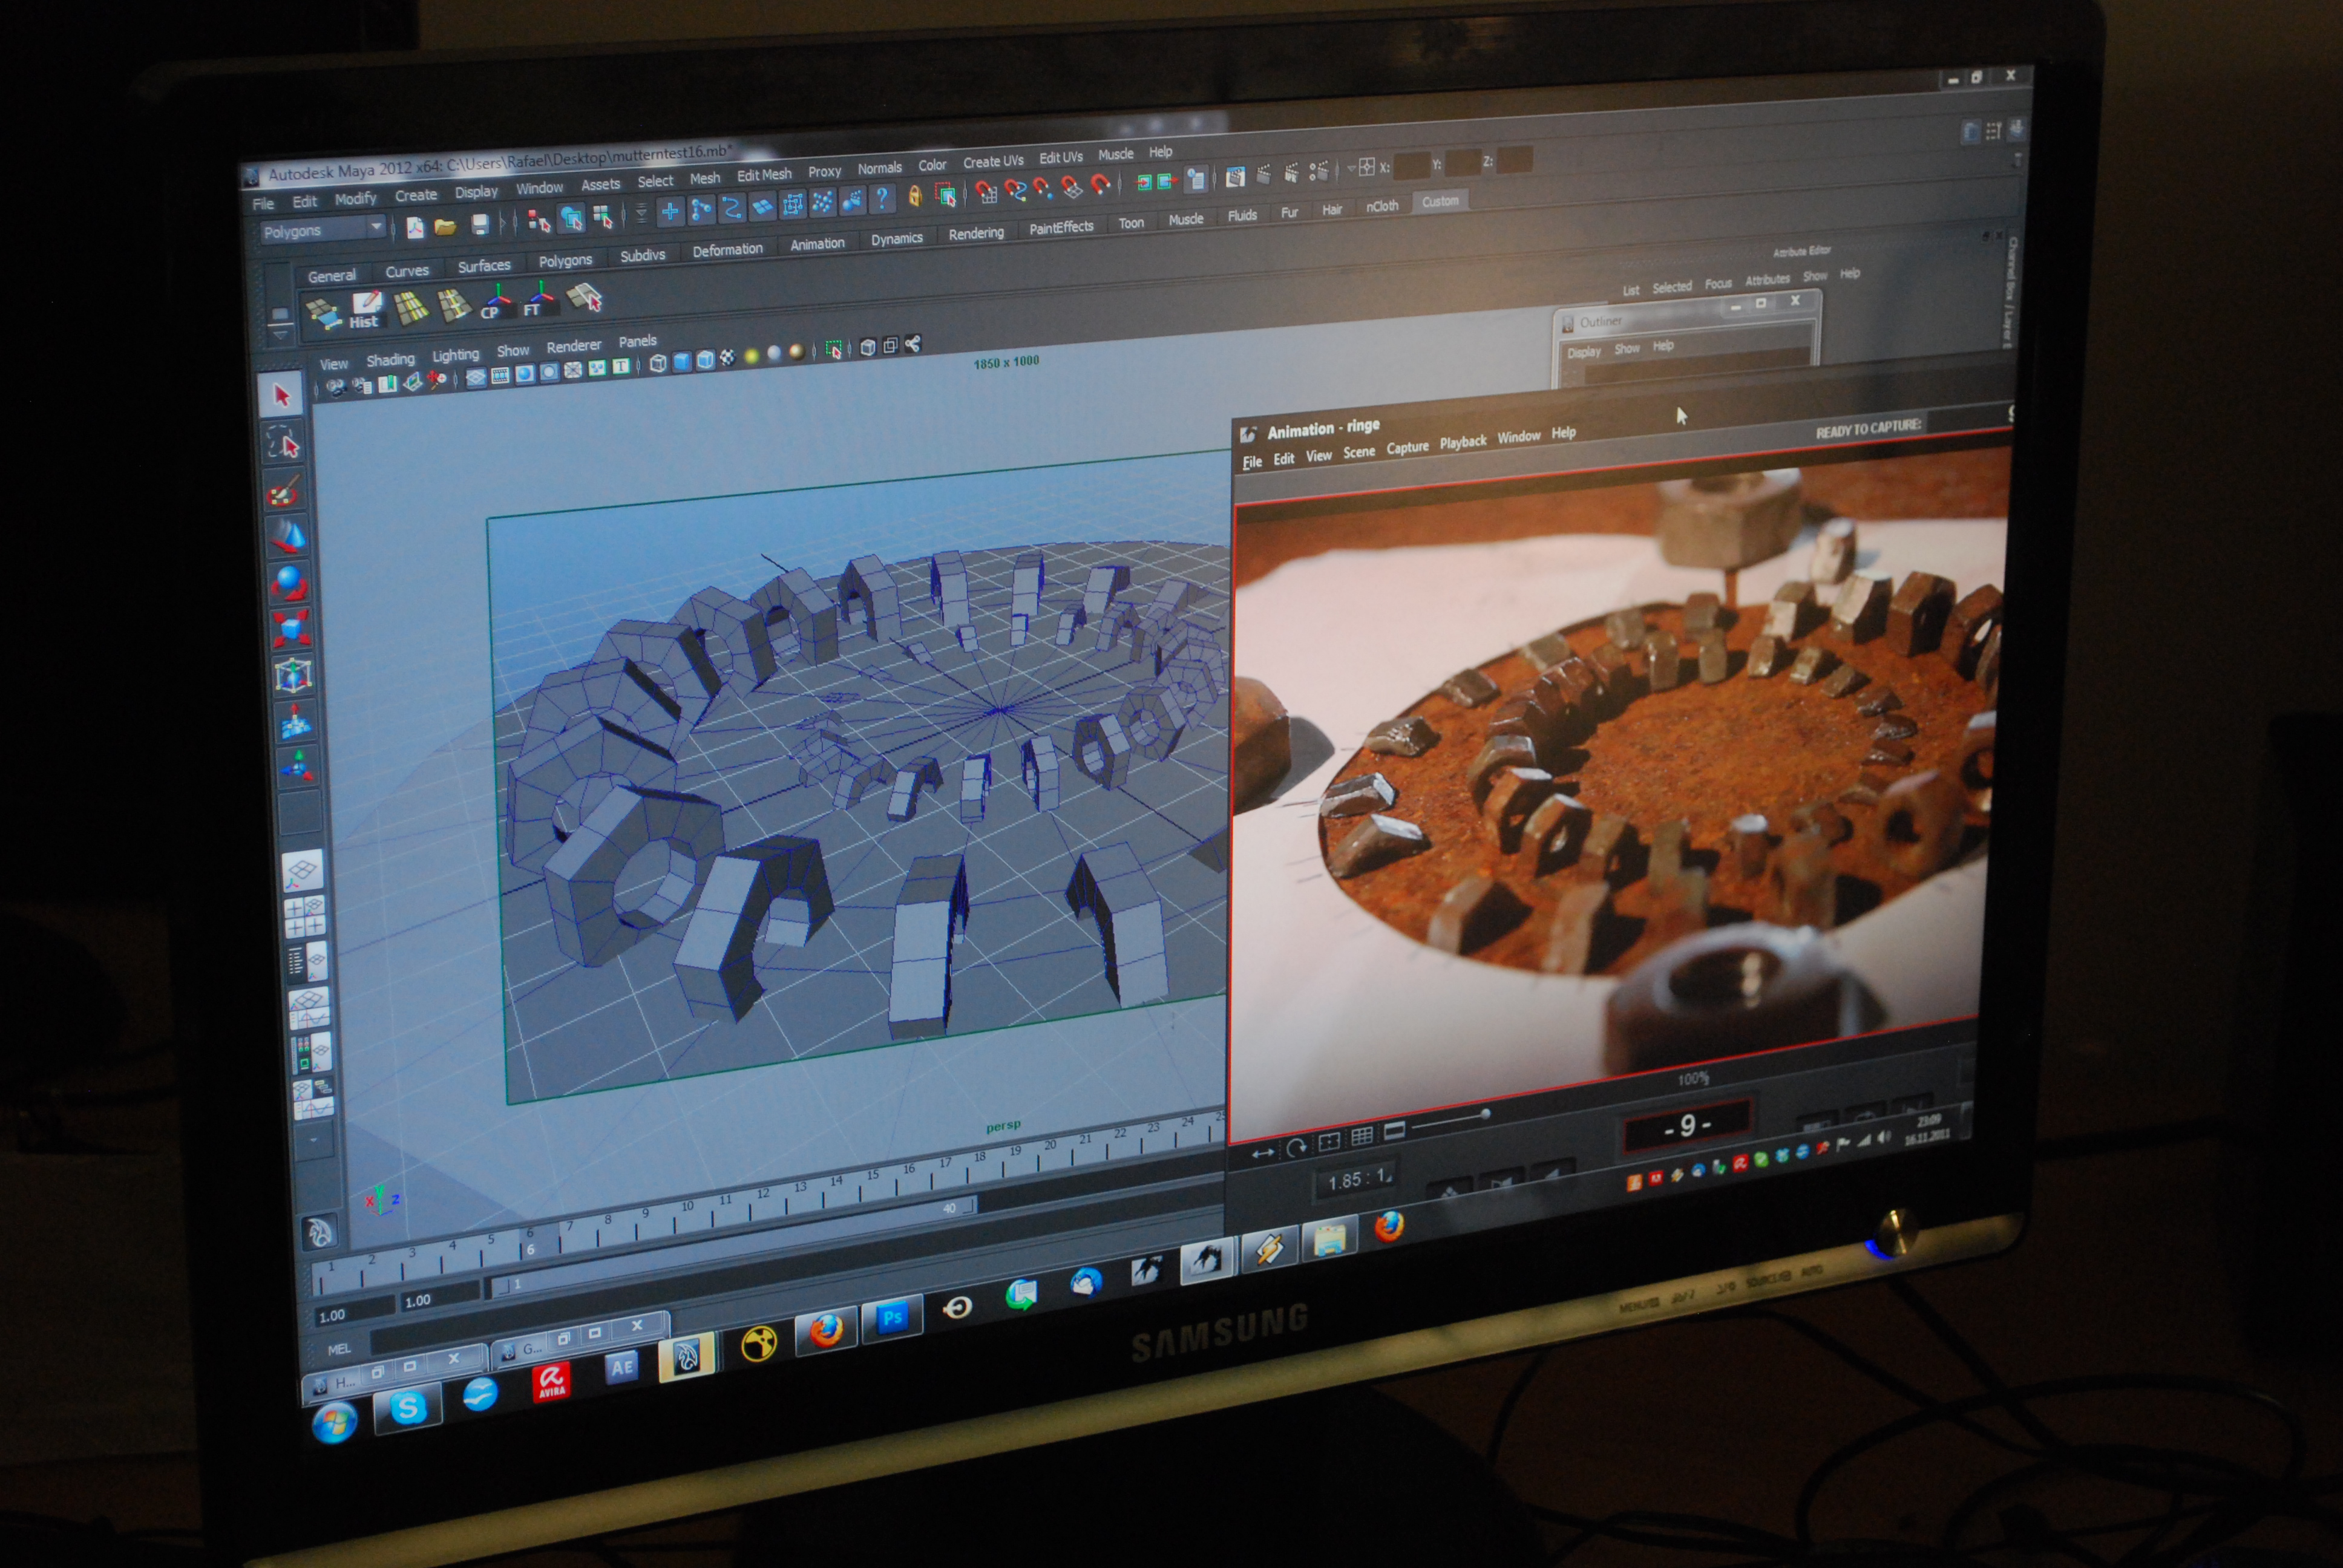The image size is (2343, 1568).
Task: Toggle select by hierarchy mode
Action: click(539, 221)
